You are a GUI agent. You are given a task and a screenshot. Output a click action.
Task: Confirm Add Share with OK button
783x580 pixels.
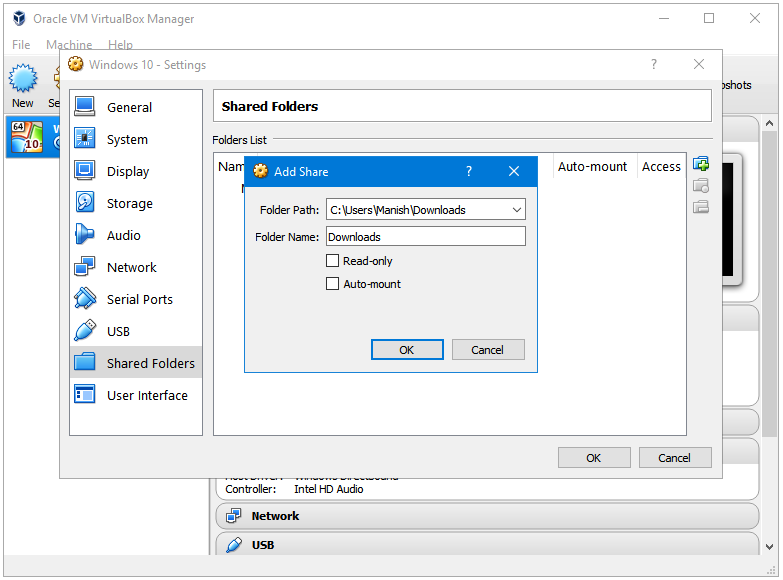click(x=406, y=350)
